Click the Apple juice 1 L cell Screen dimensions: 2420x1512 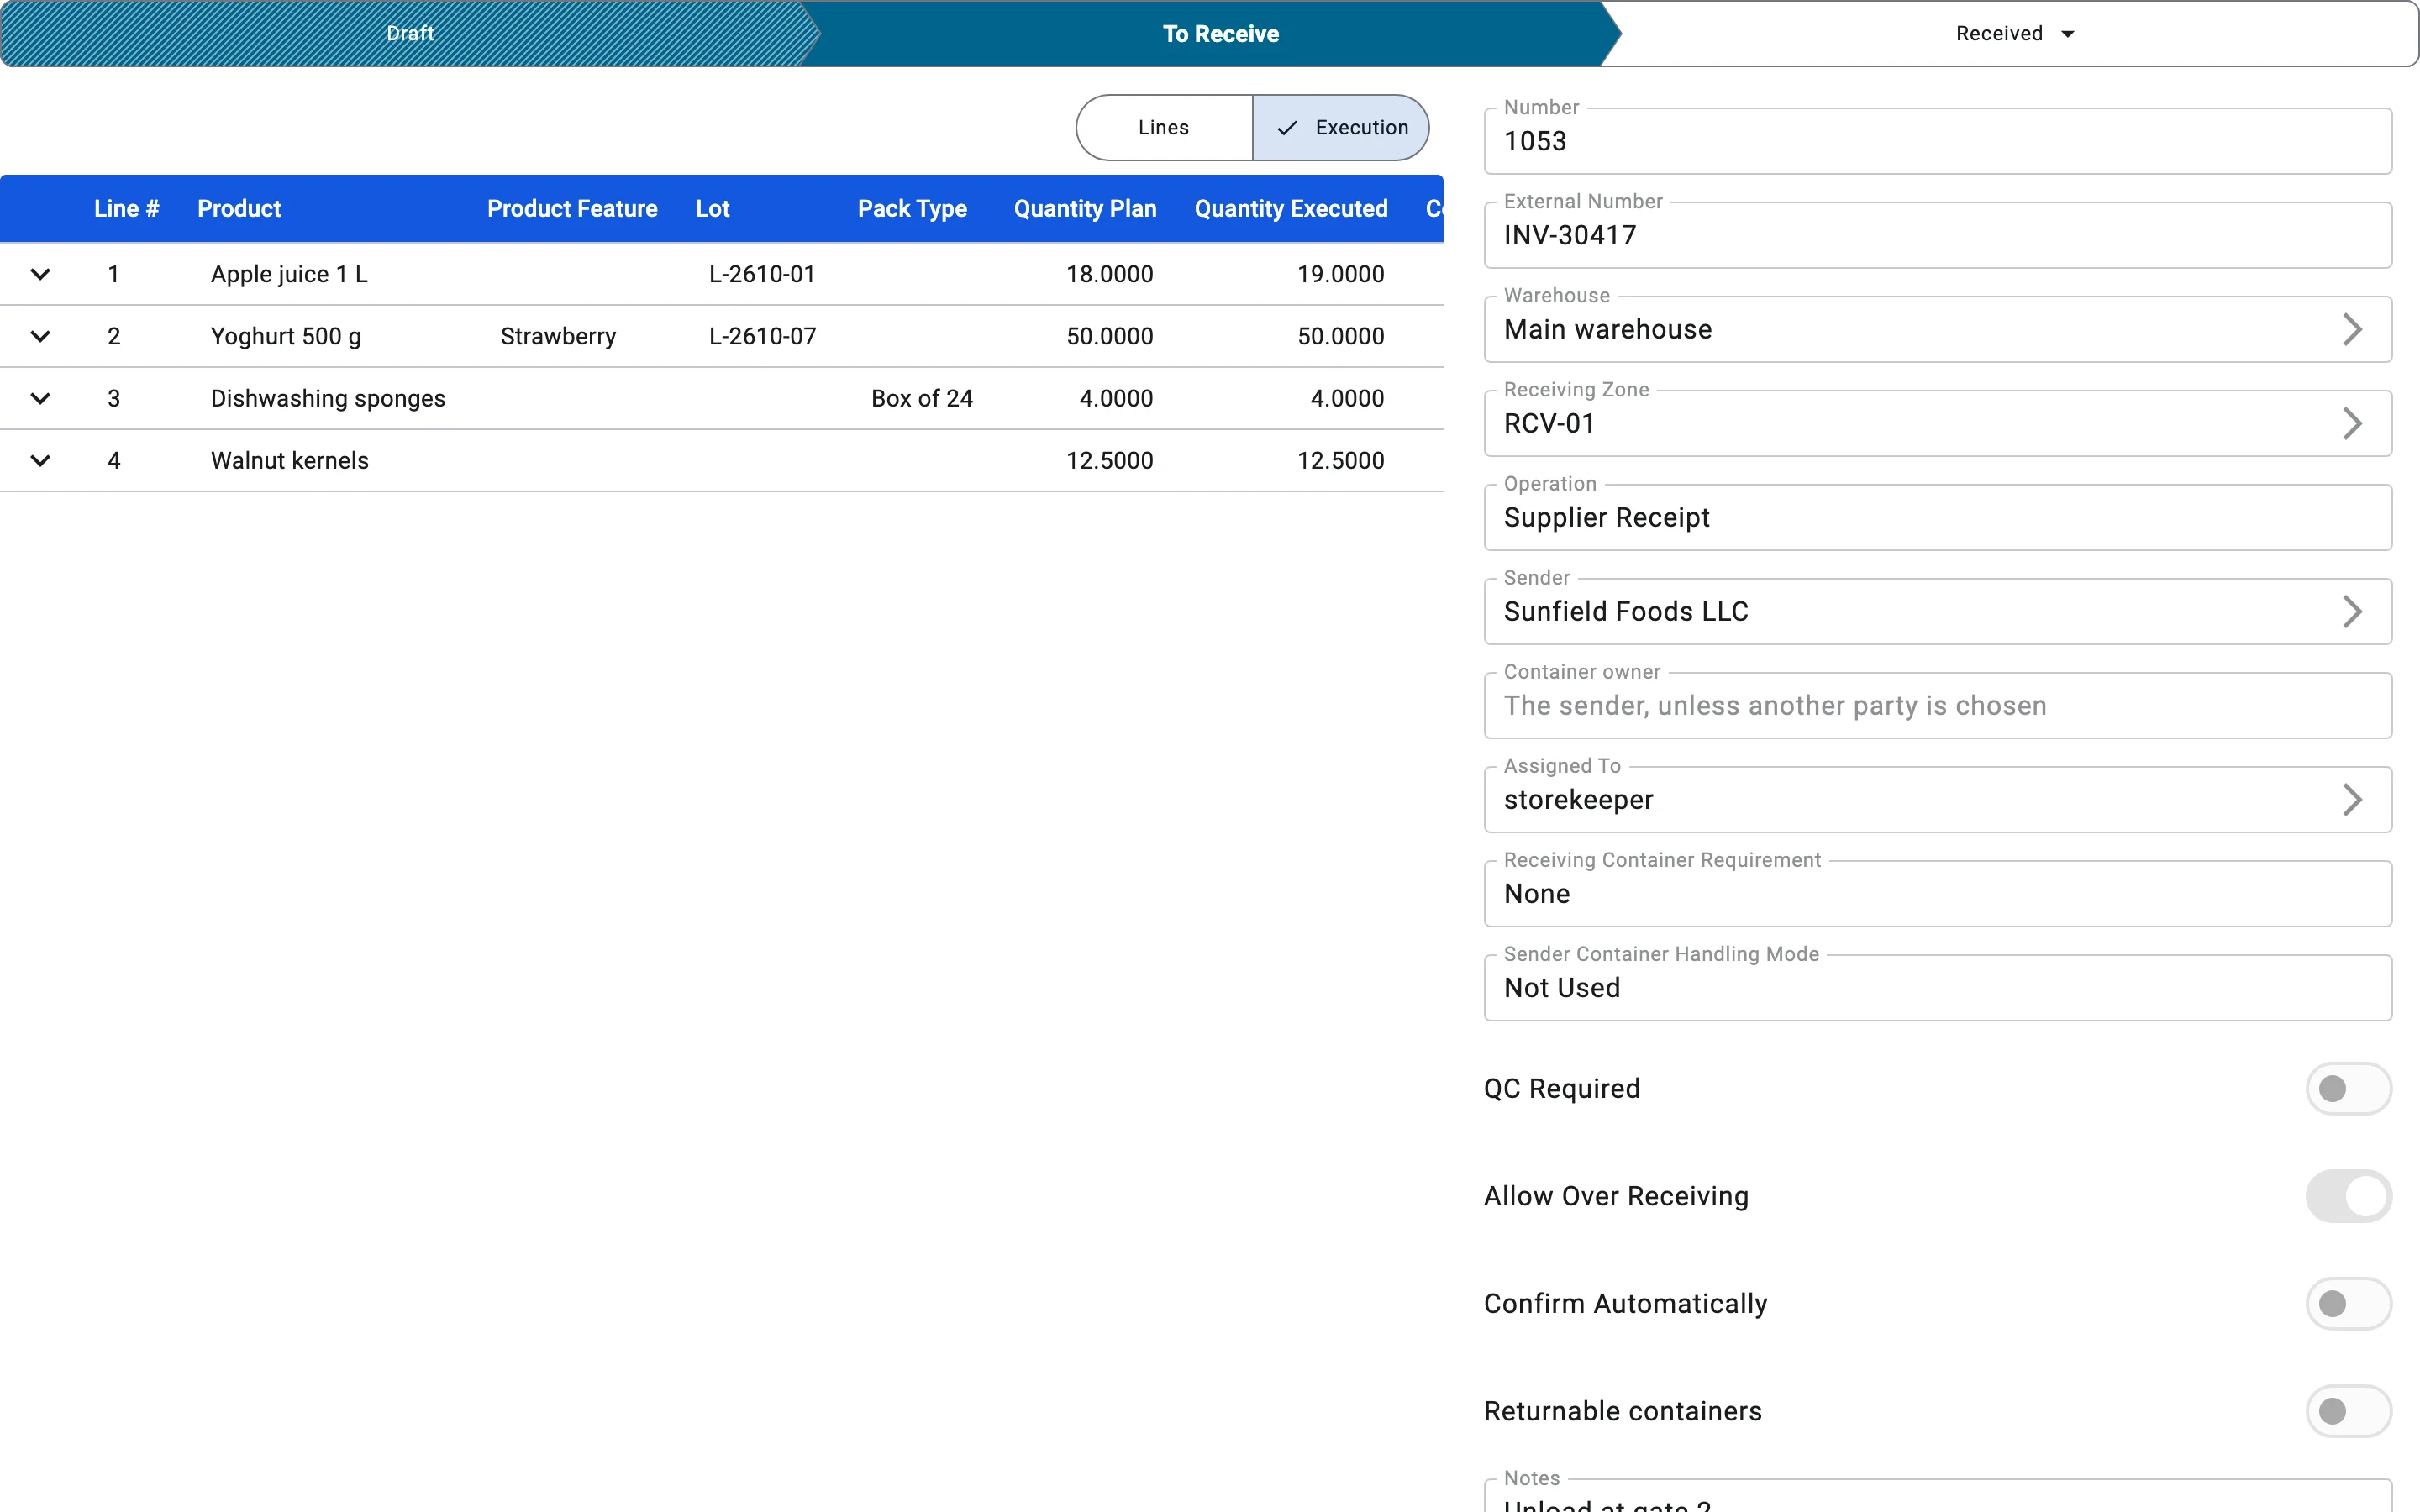(289, 274)
